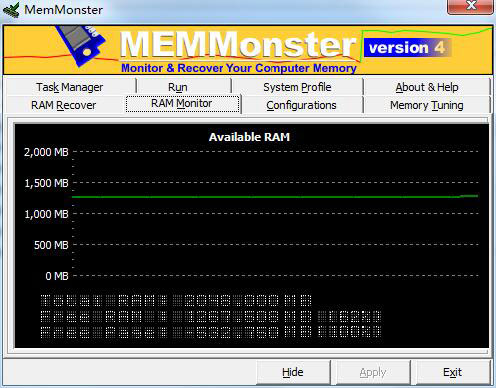This screenshot has height=388, width=496.
Task: Click the Apply button
Action: tap(373, 372)
